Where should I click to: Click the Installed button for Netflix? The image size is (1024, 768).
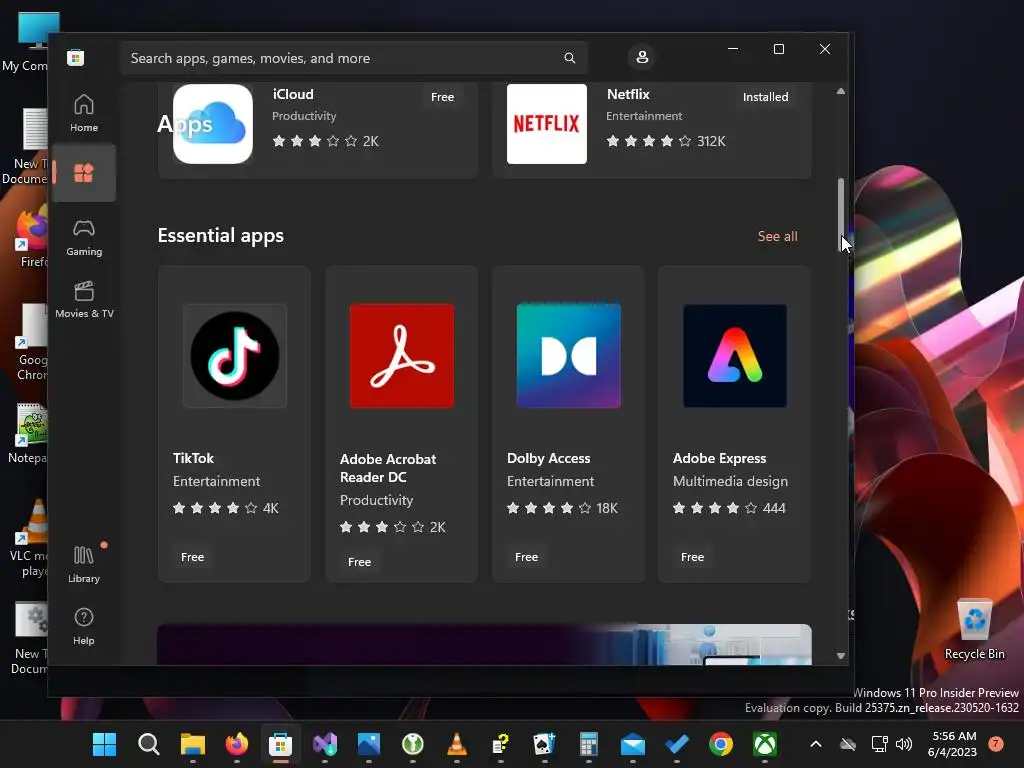765,97
